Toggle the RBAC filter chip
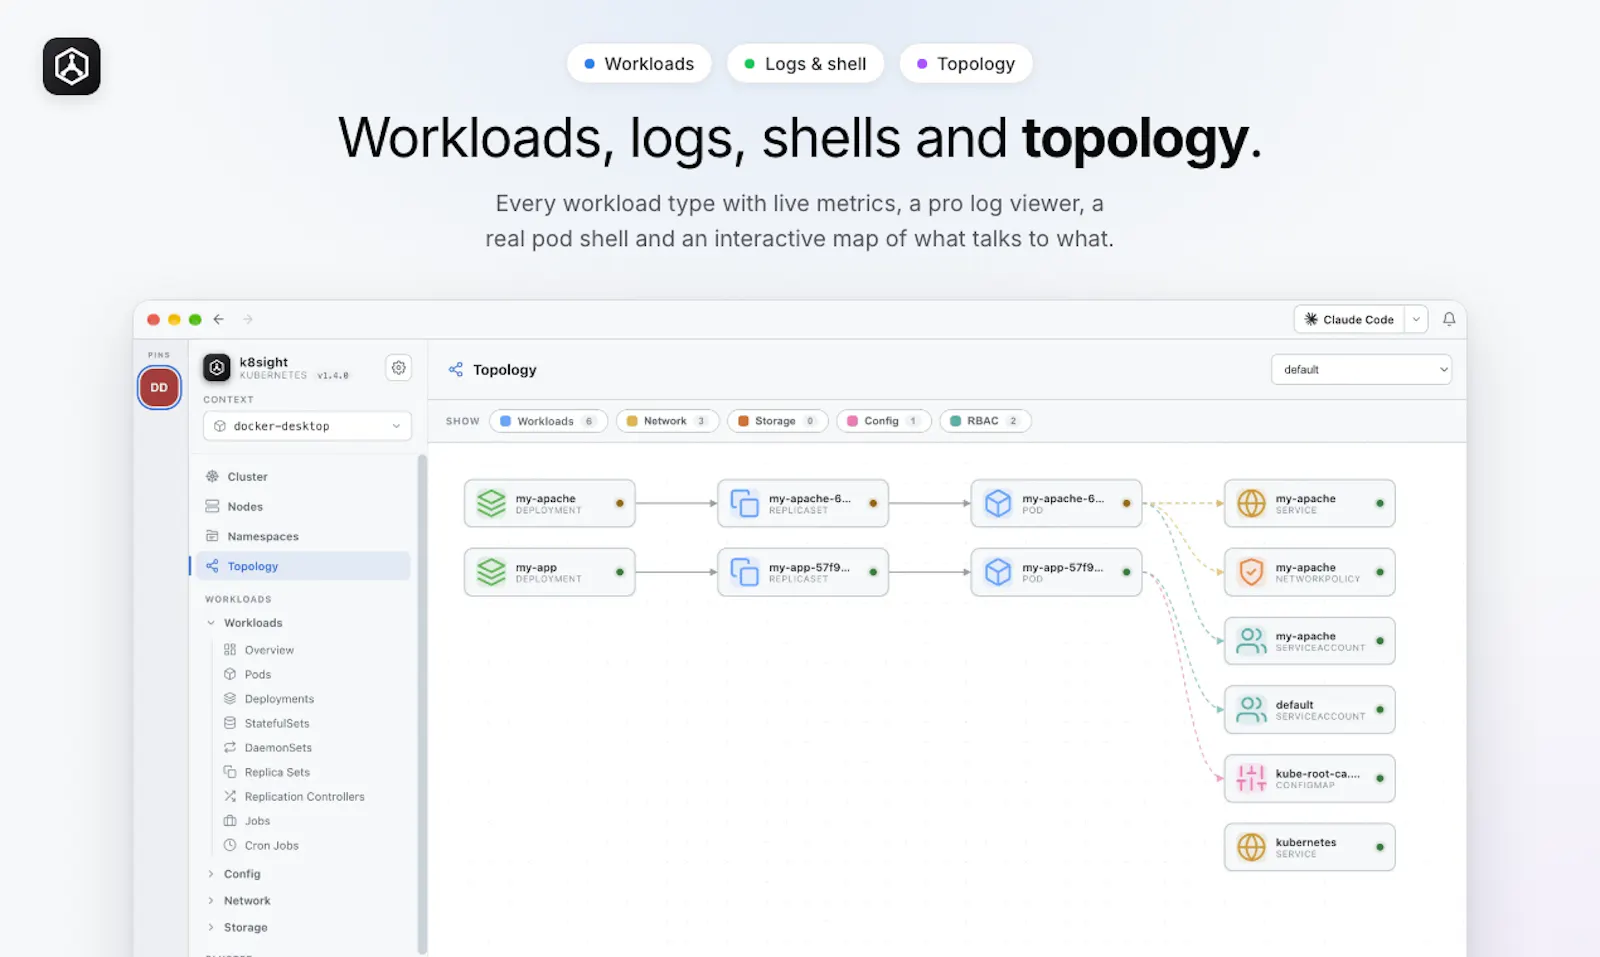Viewport: 1600px width, 957px height. coord(985,421)
